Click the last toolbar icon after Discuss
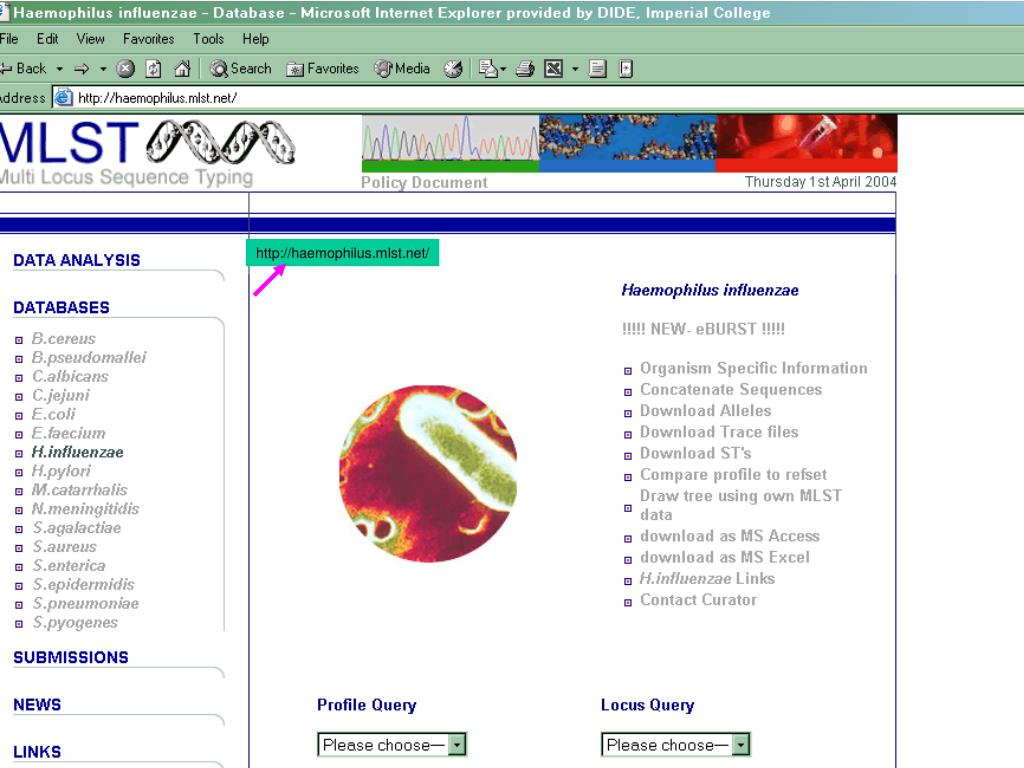The width and height of the screenshot is (1024, 768). (626, 69)
